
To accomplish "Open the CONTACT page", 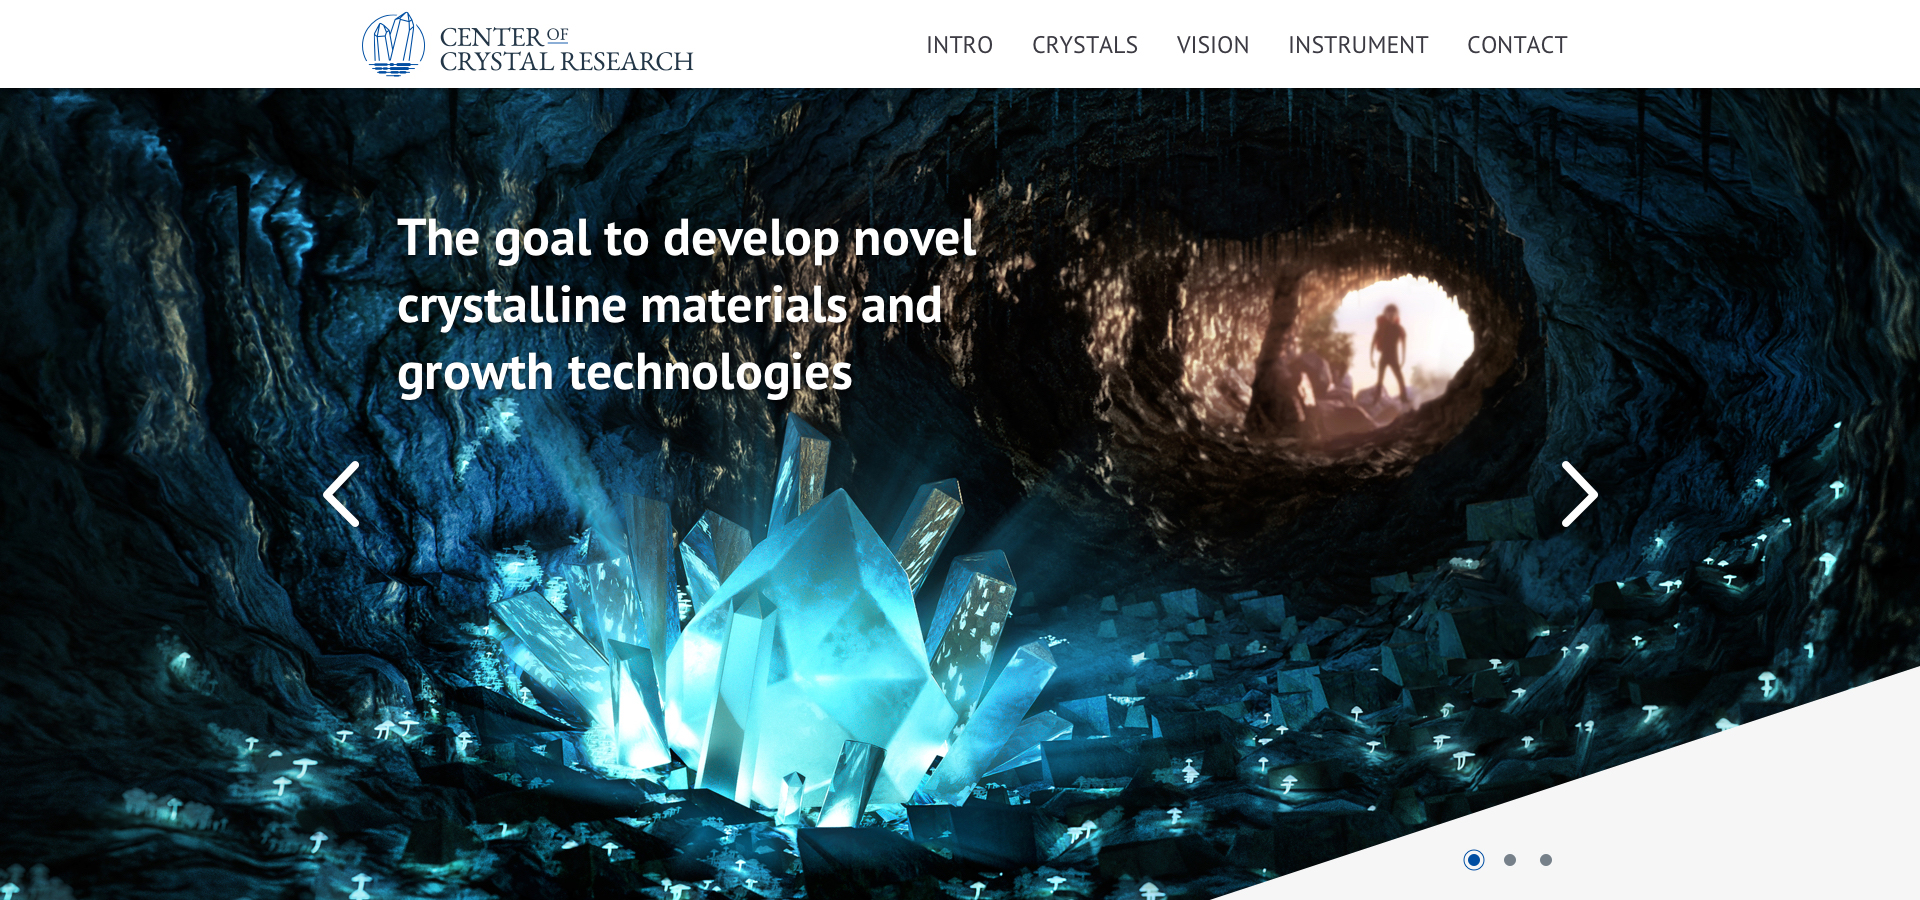I will point(1516,45).
